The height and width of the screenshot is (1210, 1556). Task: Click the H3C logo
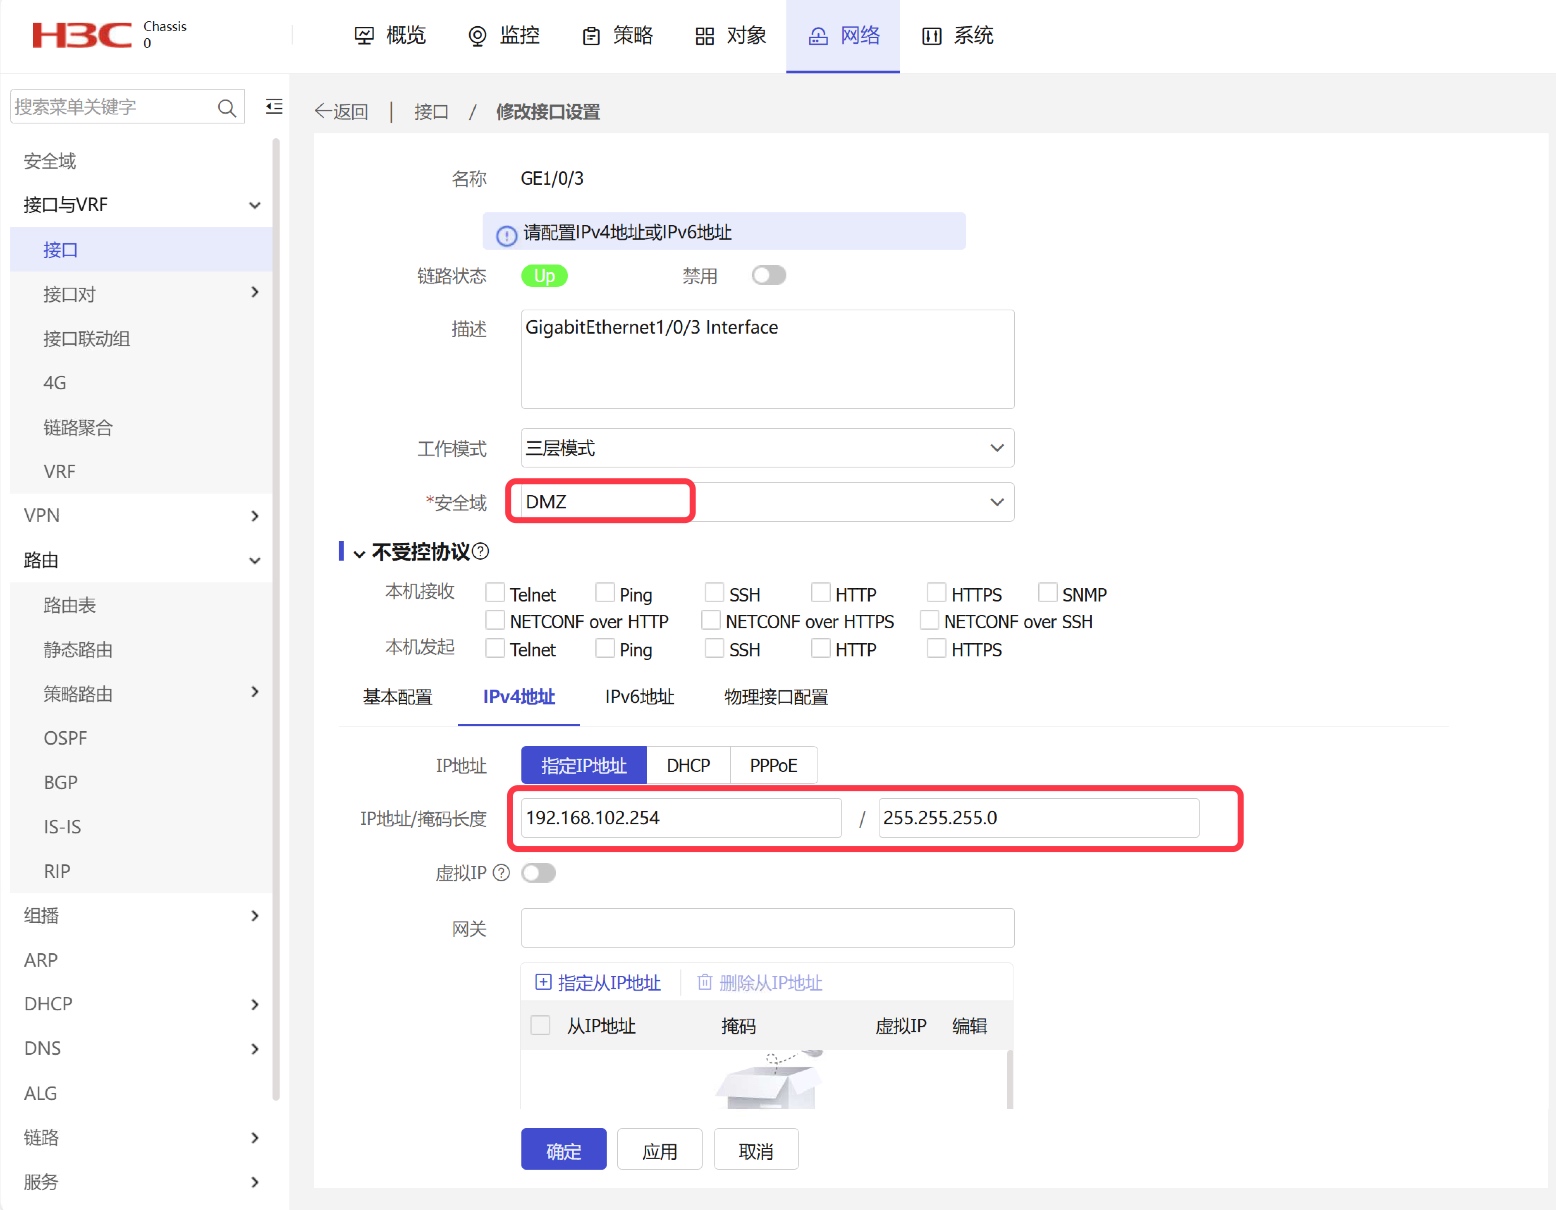82,35
